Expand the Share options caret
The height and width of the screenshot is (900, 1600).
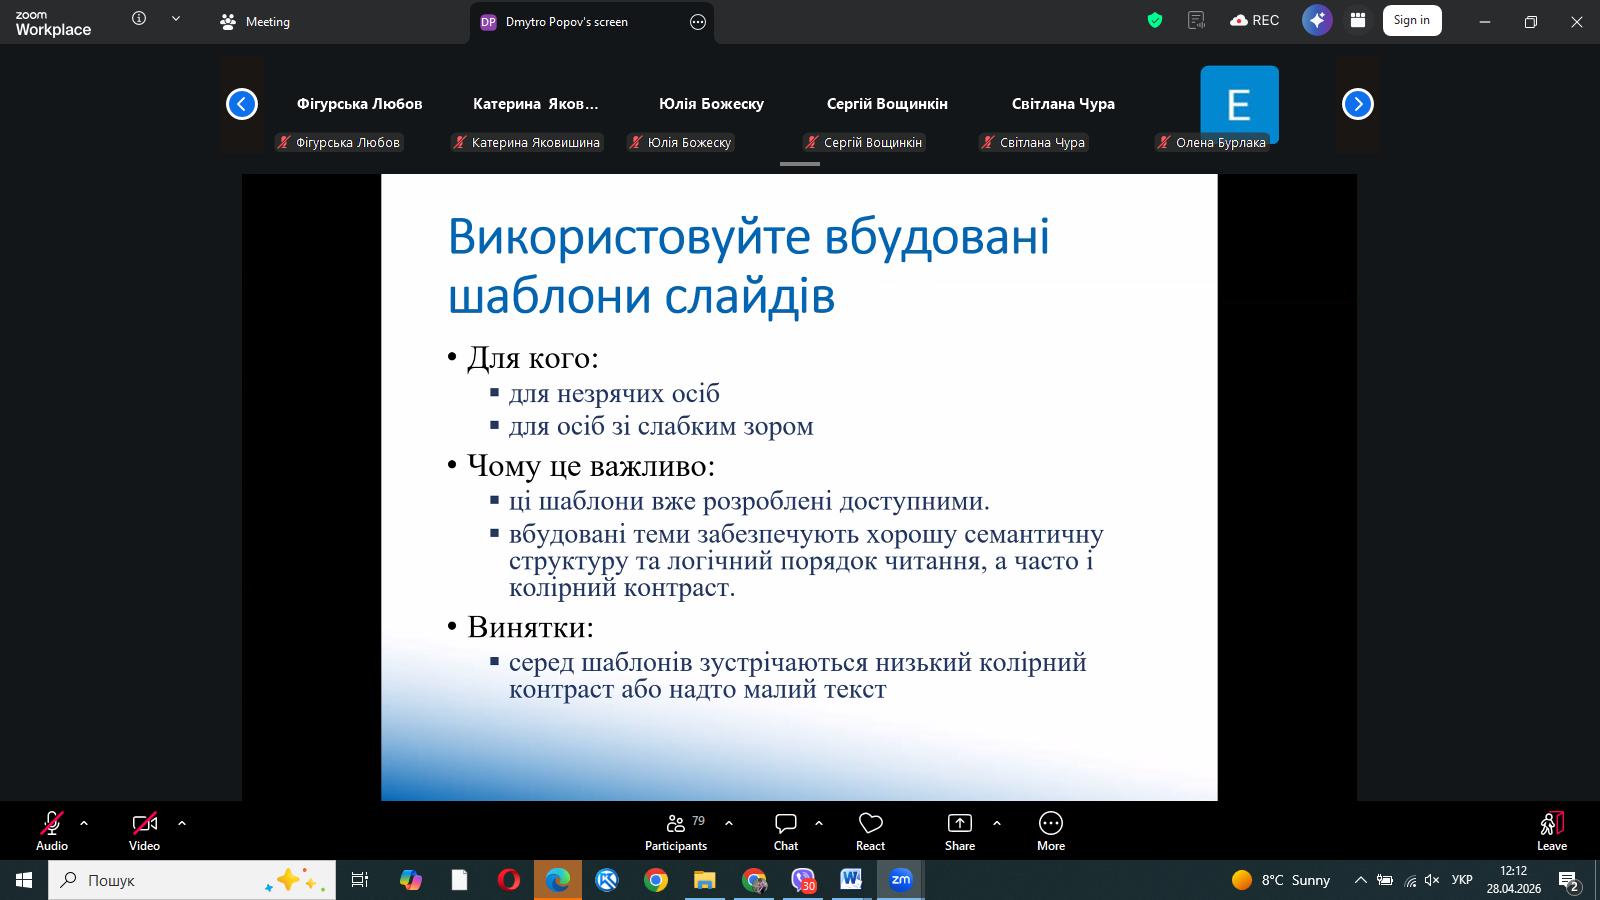point(997,823)
